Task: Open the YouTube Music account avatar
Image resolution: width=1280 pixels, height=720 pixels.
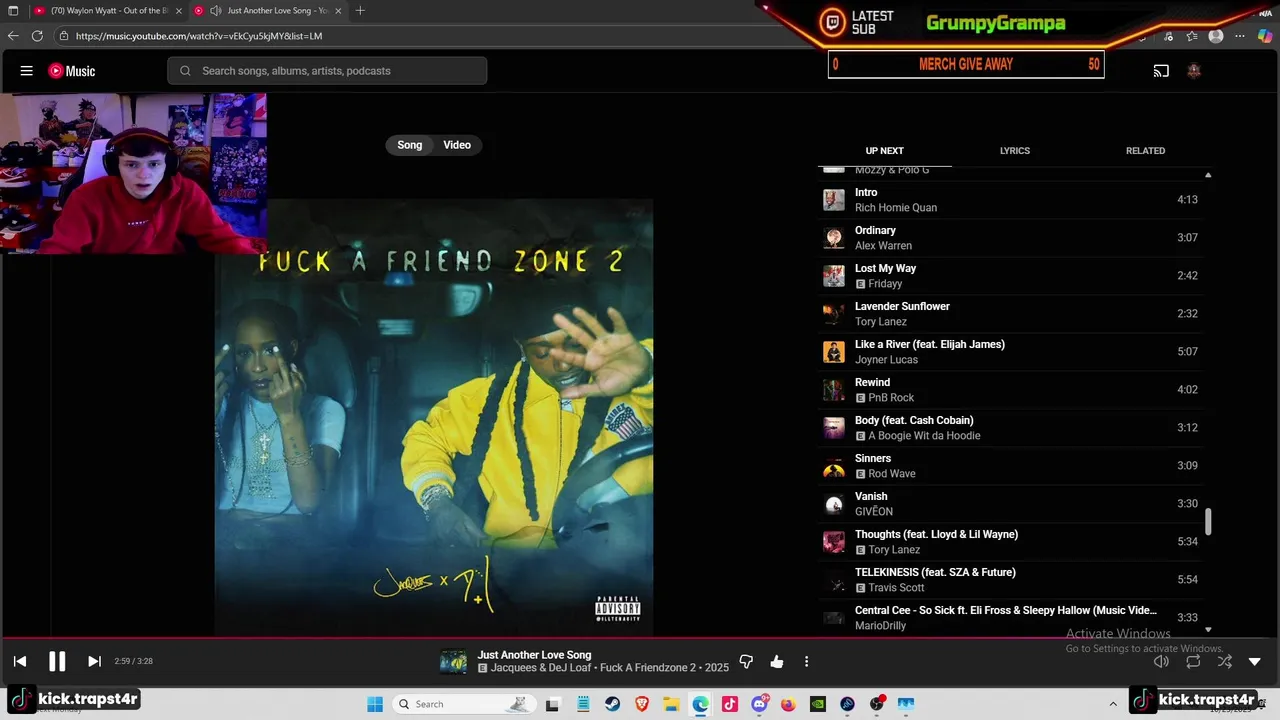Action: [1193, 71]
